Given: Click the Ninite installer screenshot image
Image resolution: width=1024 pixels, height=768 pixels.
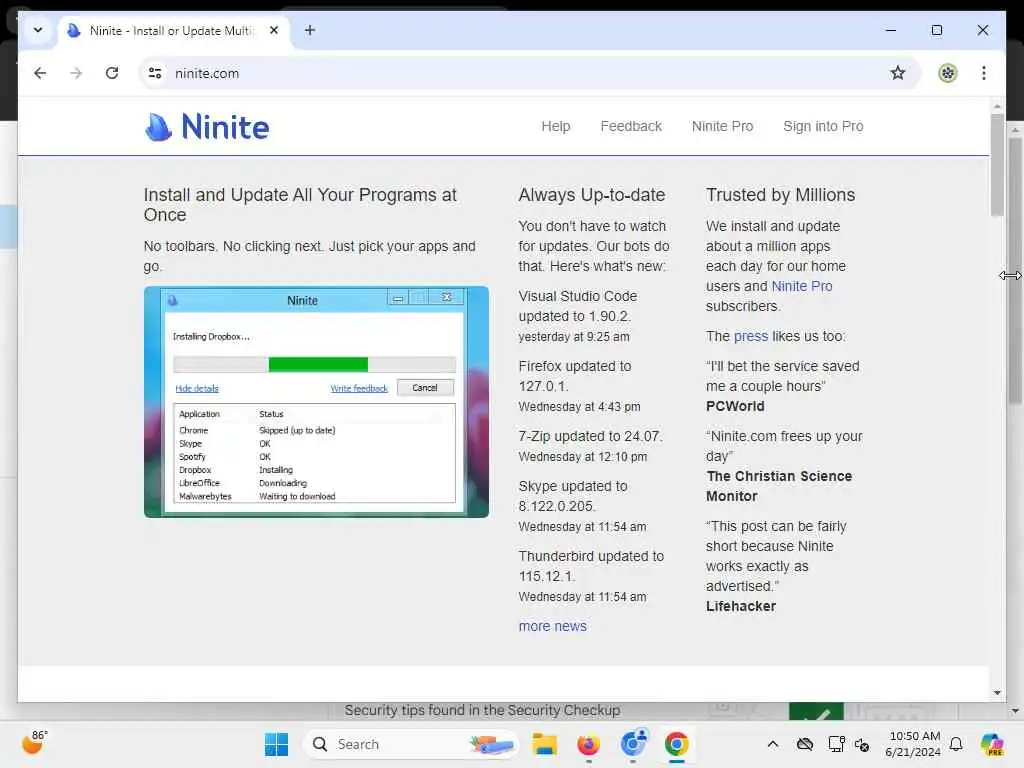Looking at the screenshot, I should (316, 402).
